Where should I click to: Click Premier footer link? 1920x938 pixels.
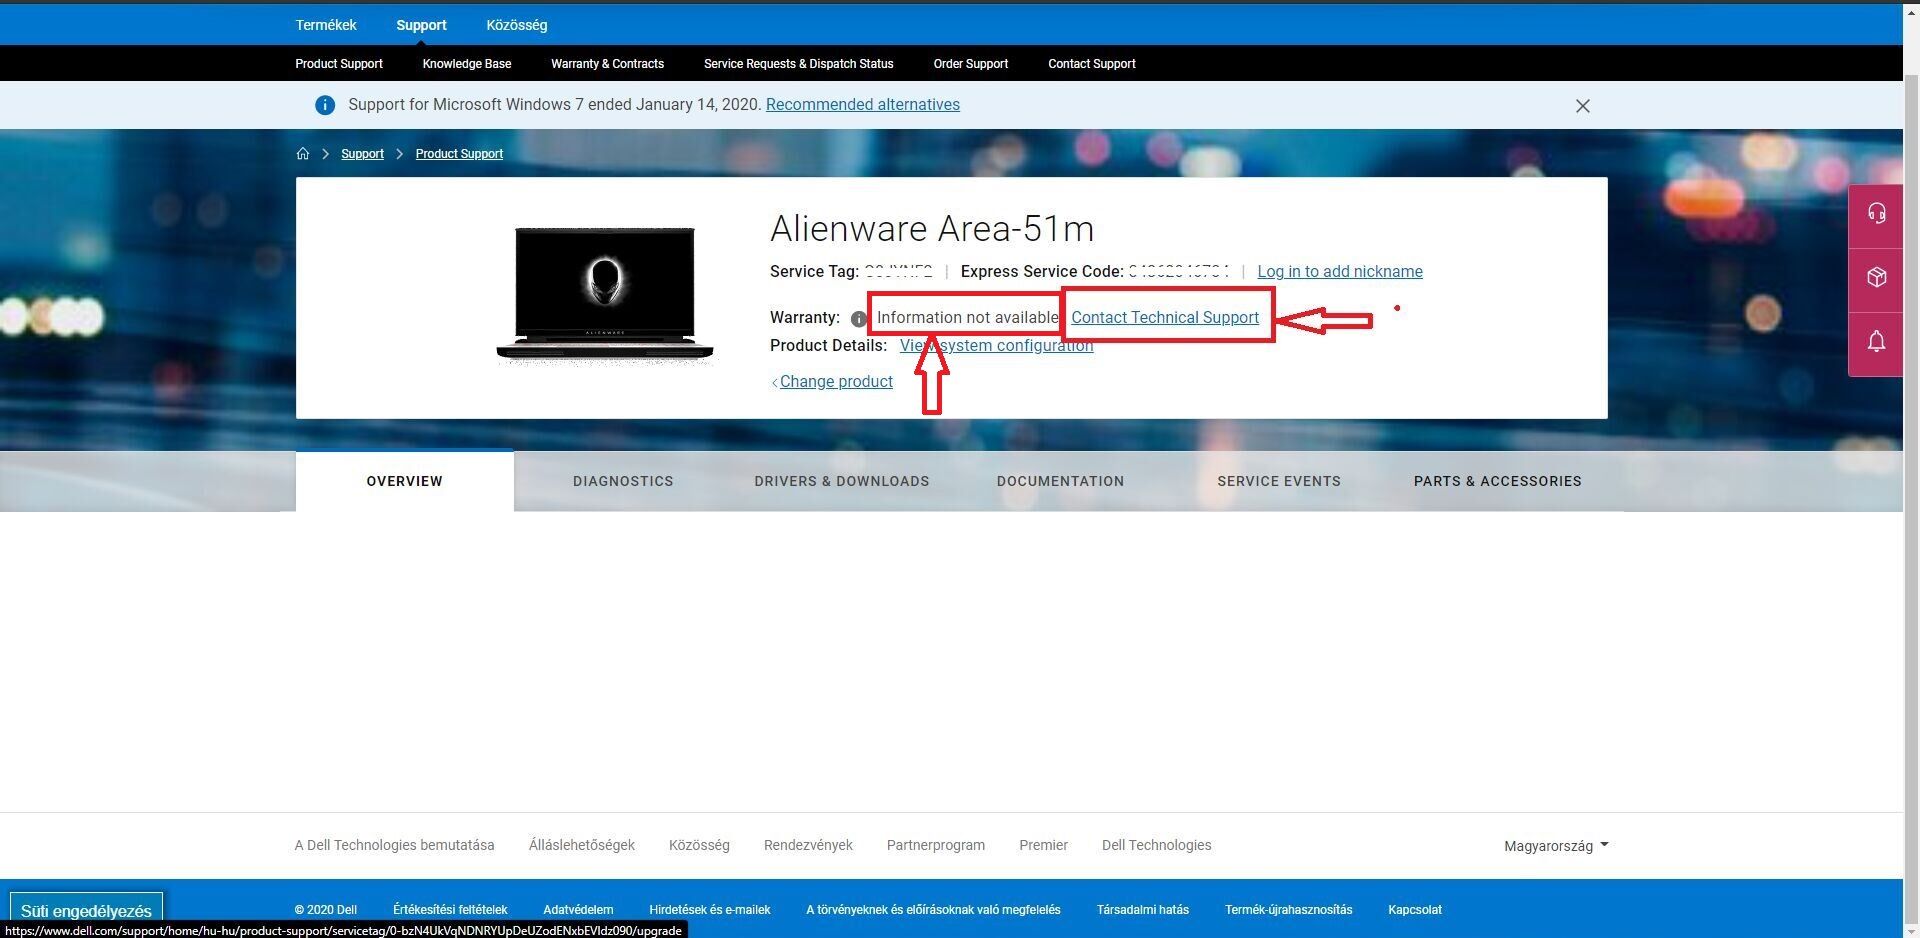(1043, 846)
